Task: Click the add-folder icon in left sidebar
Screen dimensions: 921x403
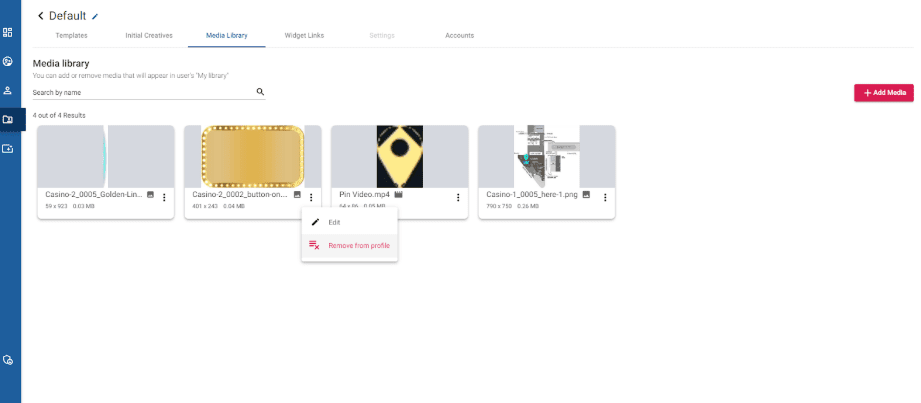Action: (8, 148)
